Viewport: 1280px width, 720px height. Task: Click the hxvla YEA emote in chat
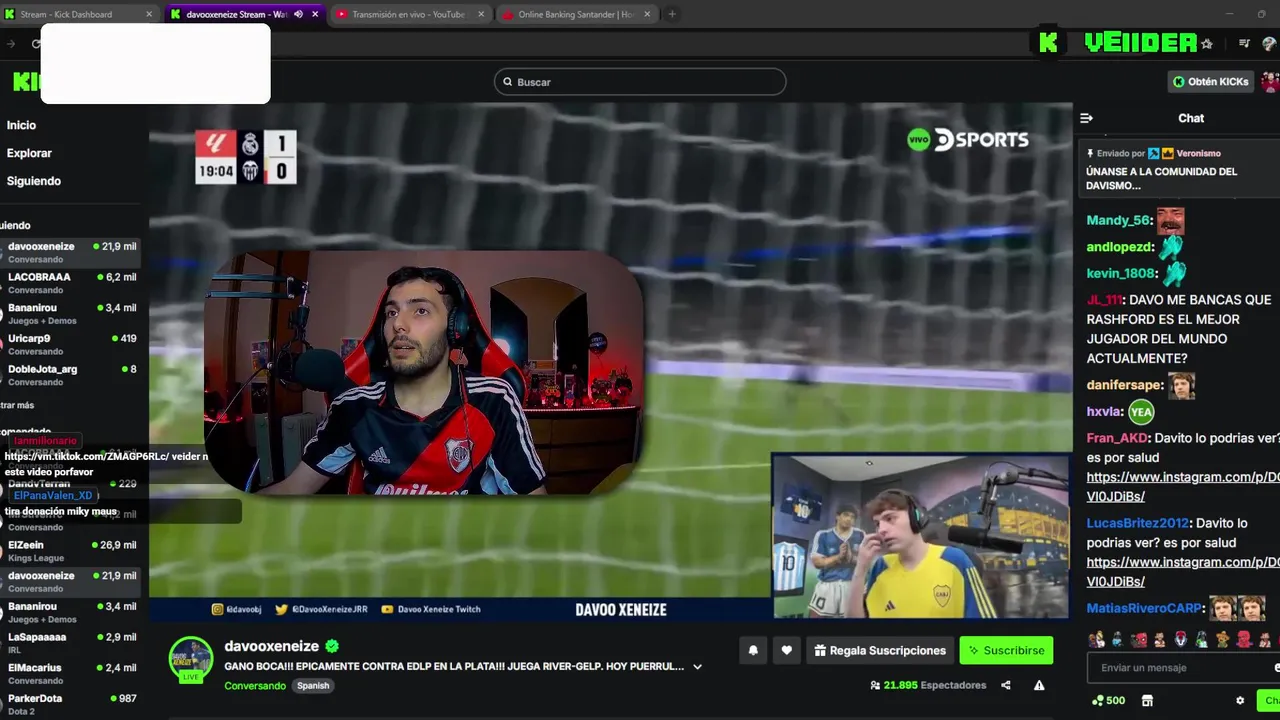(1141, 411)
